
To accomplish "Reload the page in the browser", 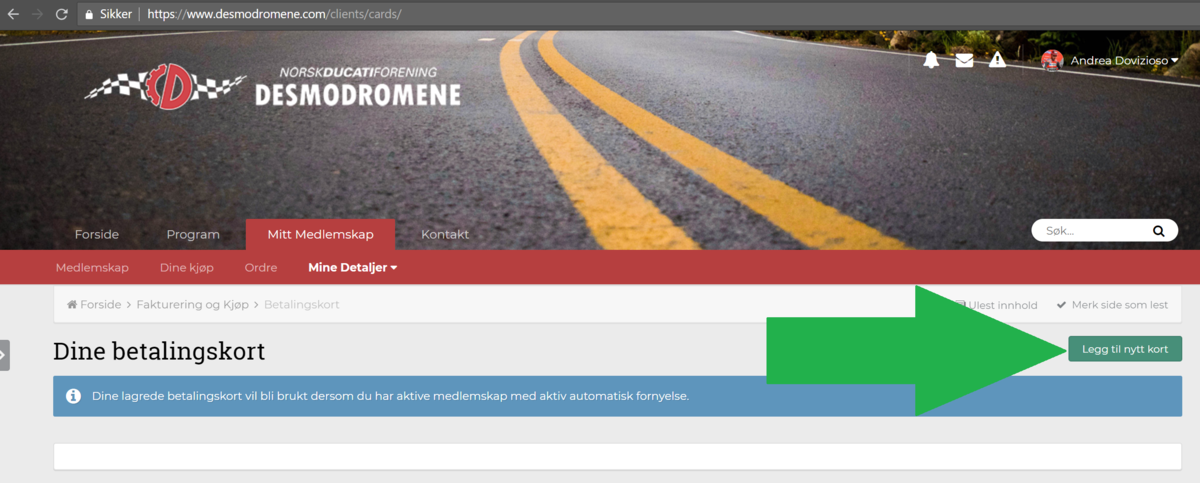I will [62, 15].
